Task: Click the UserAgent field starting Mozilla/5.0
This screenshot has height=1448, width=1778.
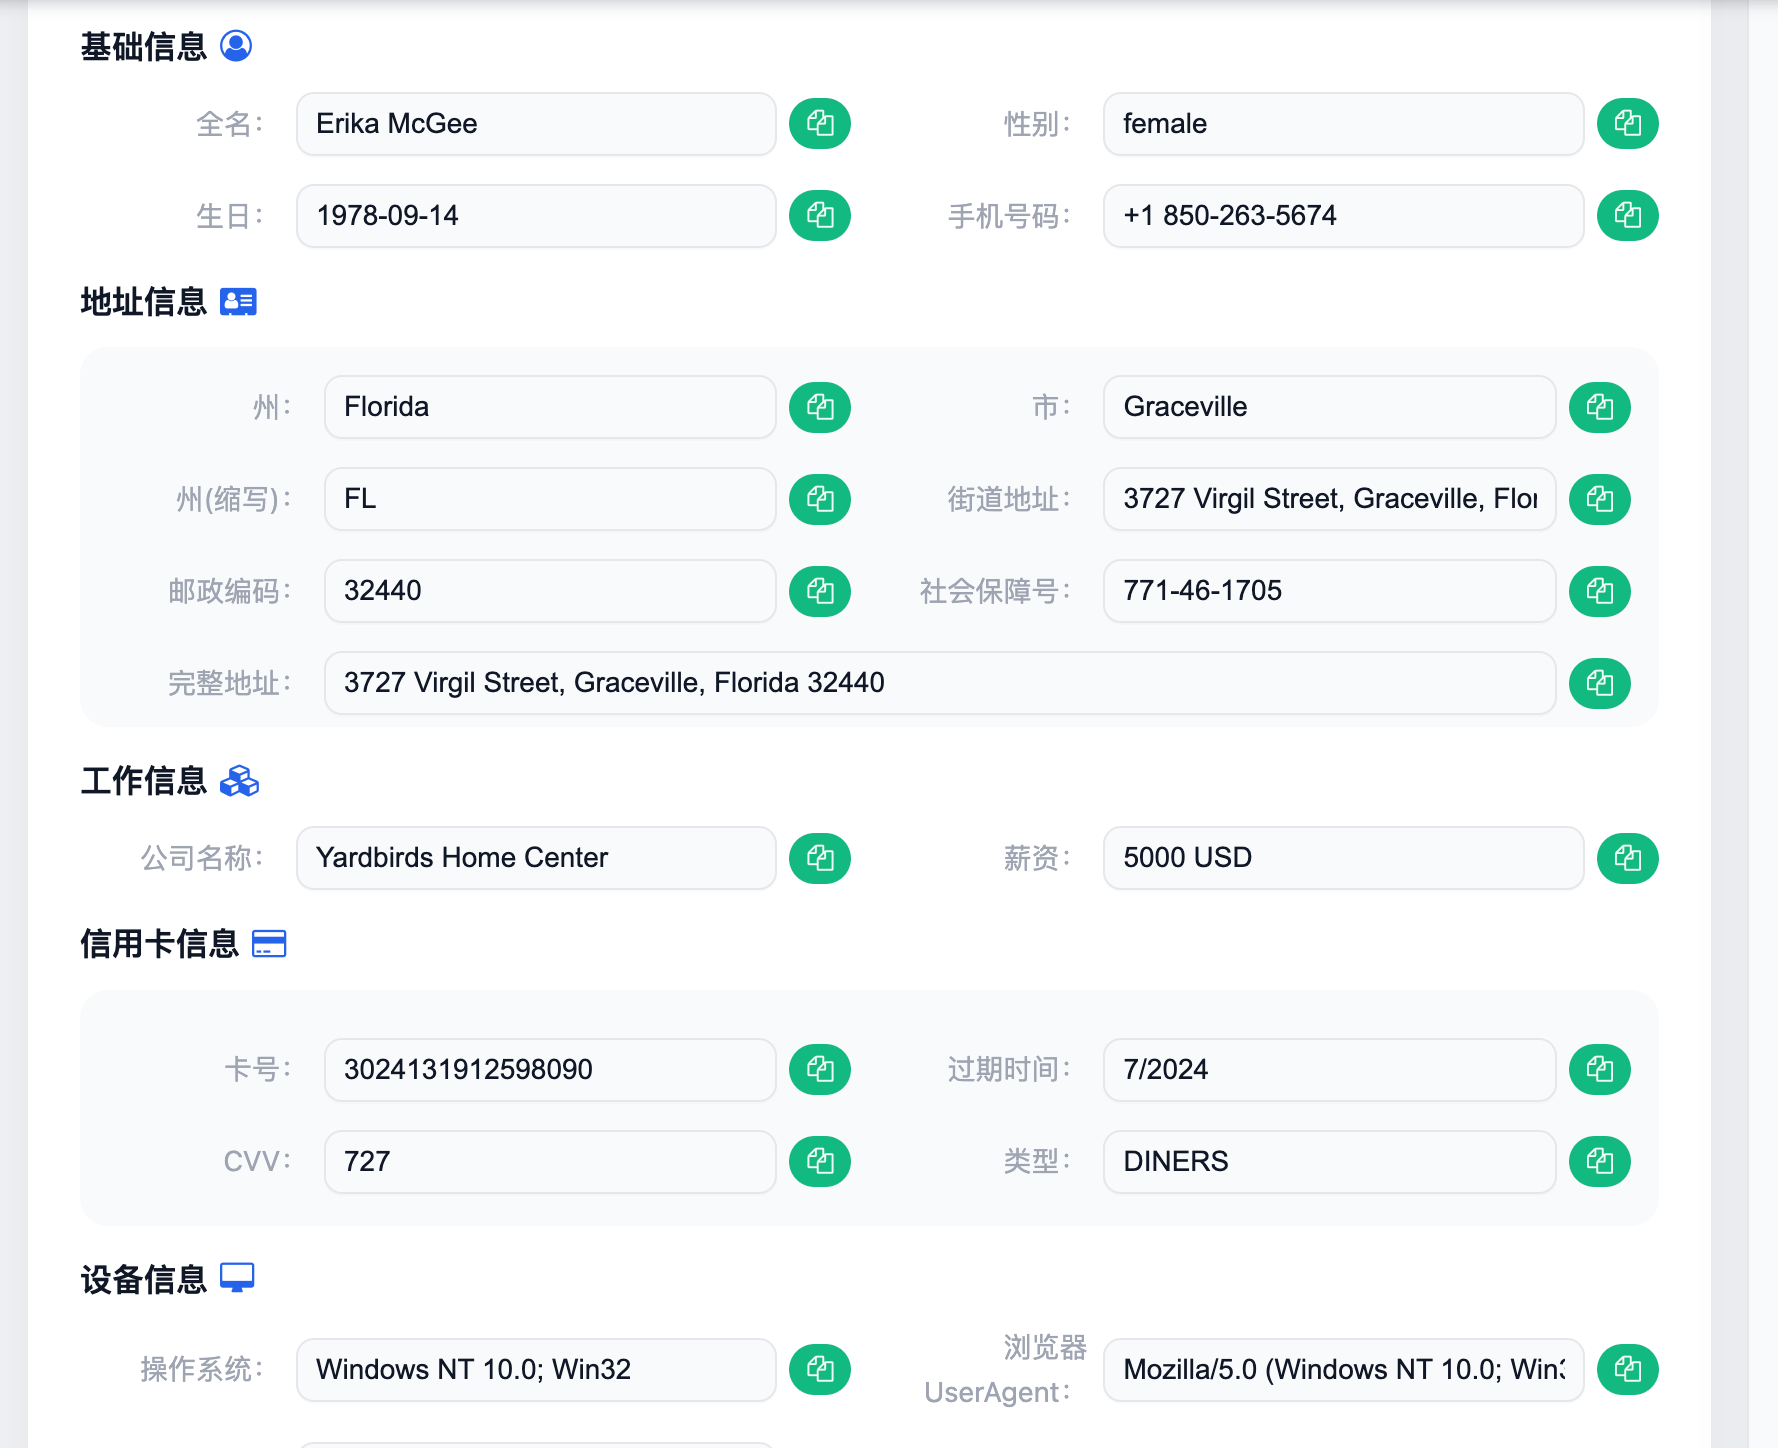Action: pyautogui.click(x=1344, y=1370)
